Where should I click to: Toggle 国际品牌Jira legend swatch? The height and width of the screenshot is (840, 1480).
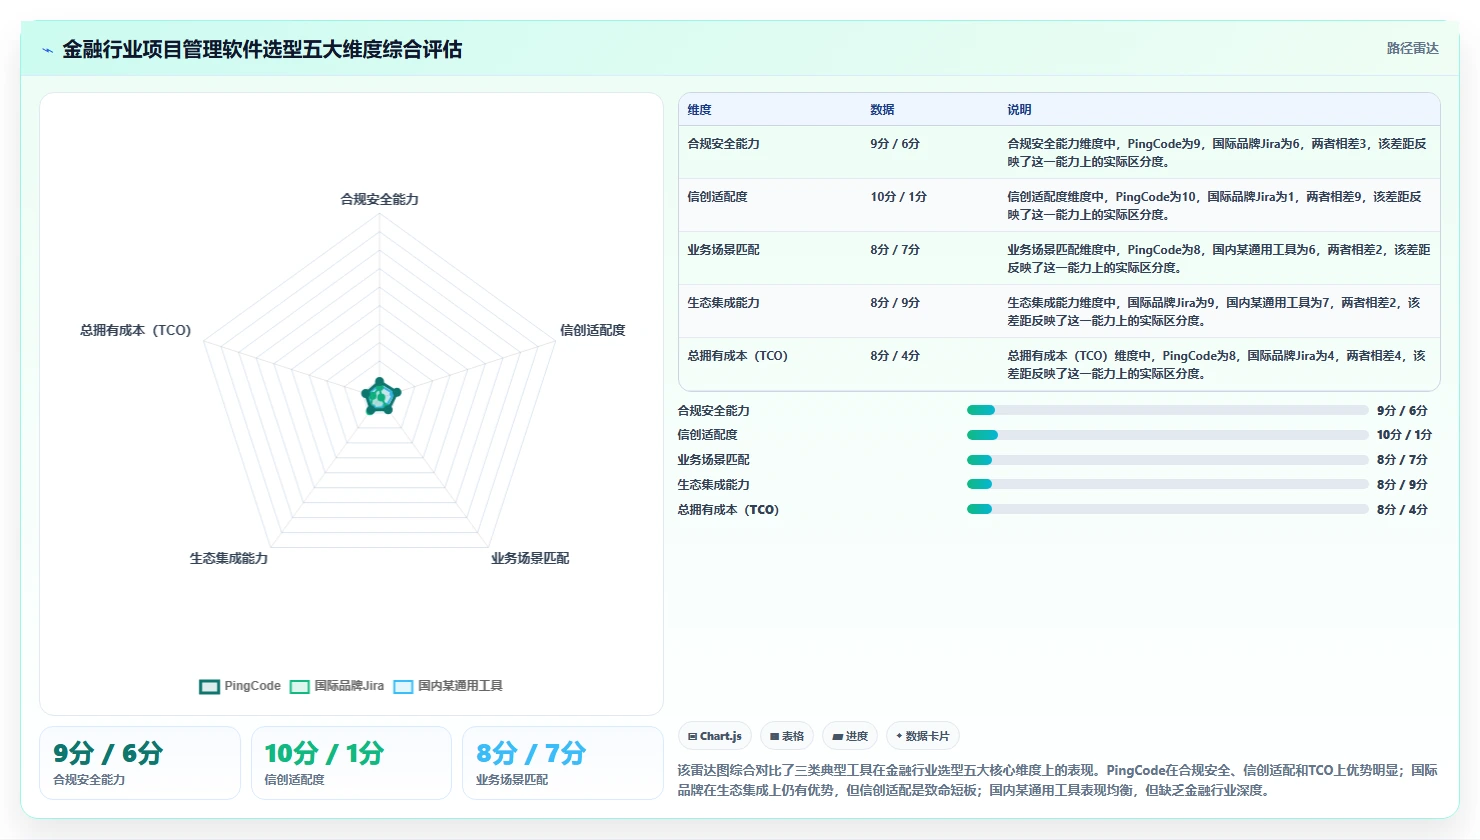pyautogui.click(x=299, y=686)
